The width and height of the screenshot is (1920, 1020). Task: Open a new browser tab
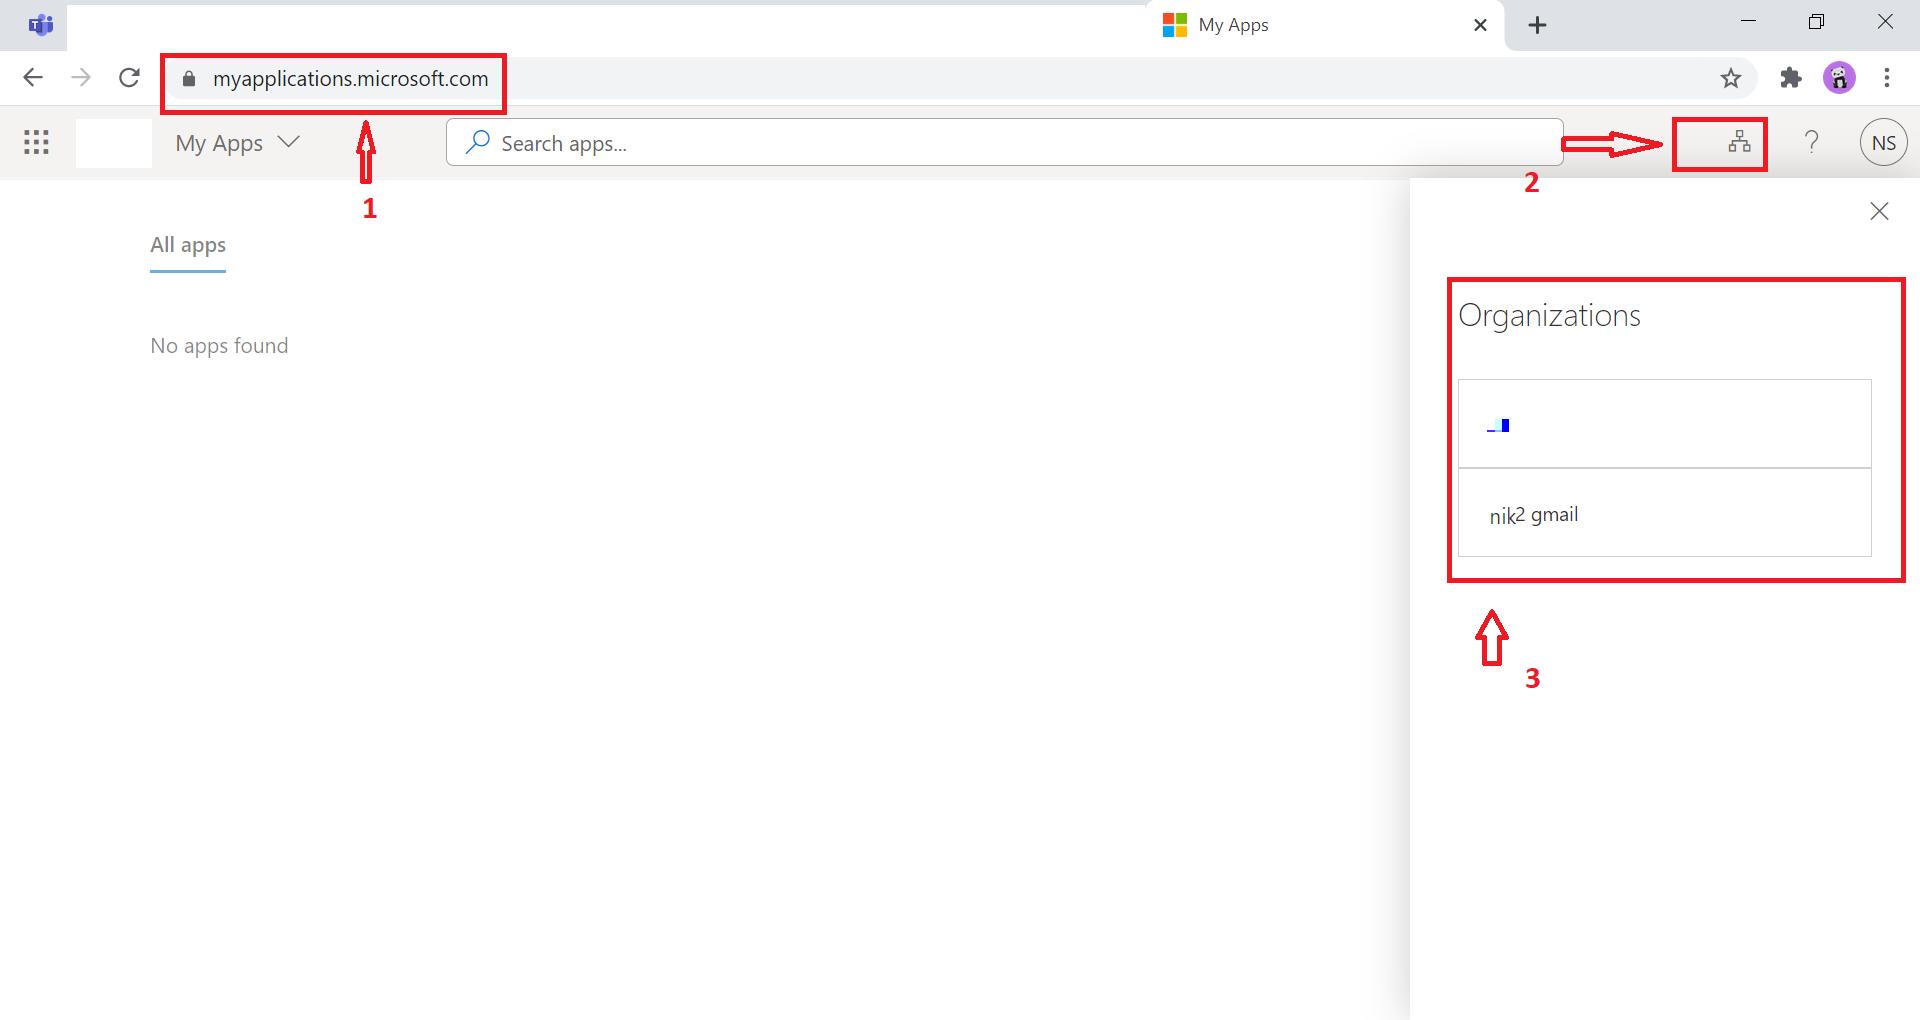(x=1538, y=25)
